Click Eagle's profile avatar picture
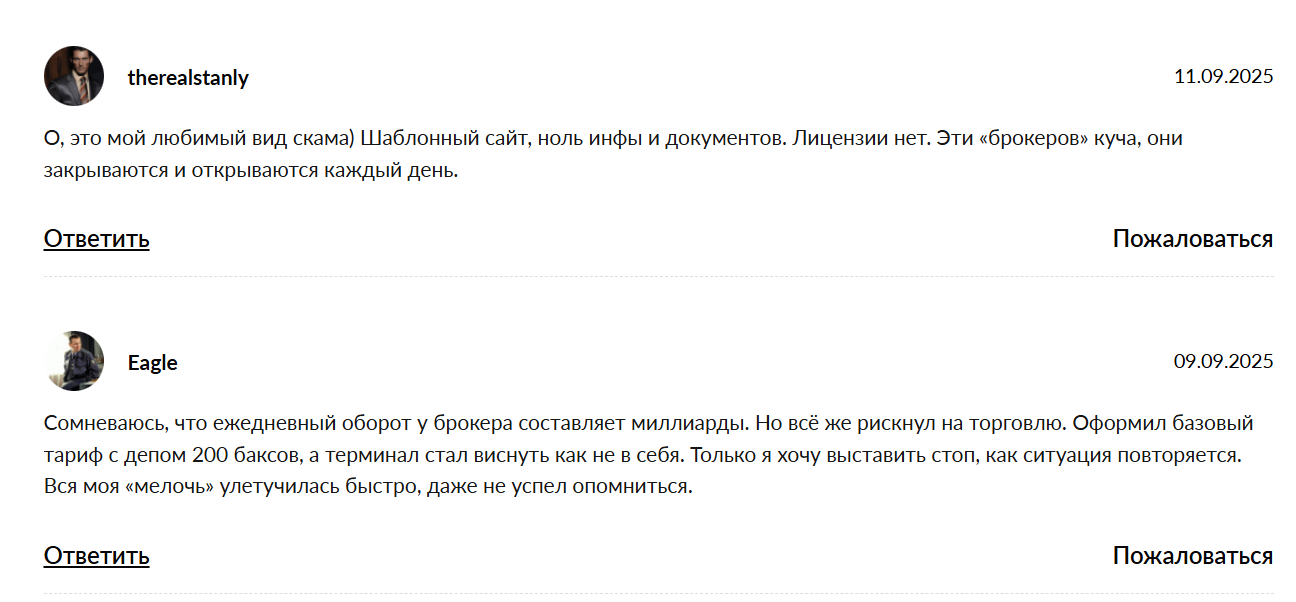This screenshot has width=1296, height=602. click(74, 361)
